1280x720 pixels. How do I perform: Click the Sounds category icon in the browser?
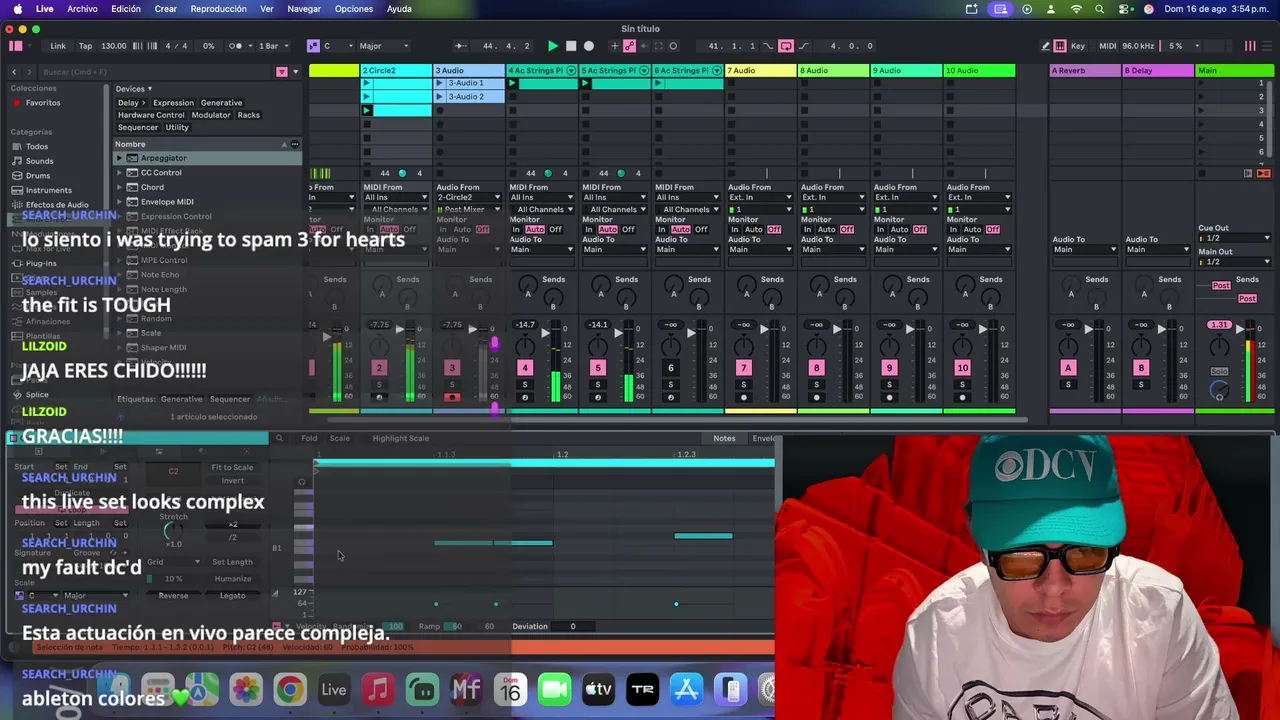[x=17, y=161]
